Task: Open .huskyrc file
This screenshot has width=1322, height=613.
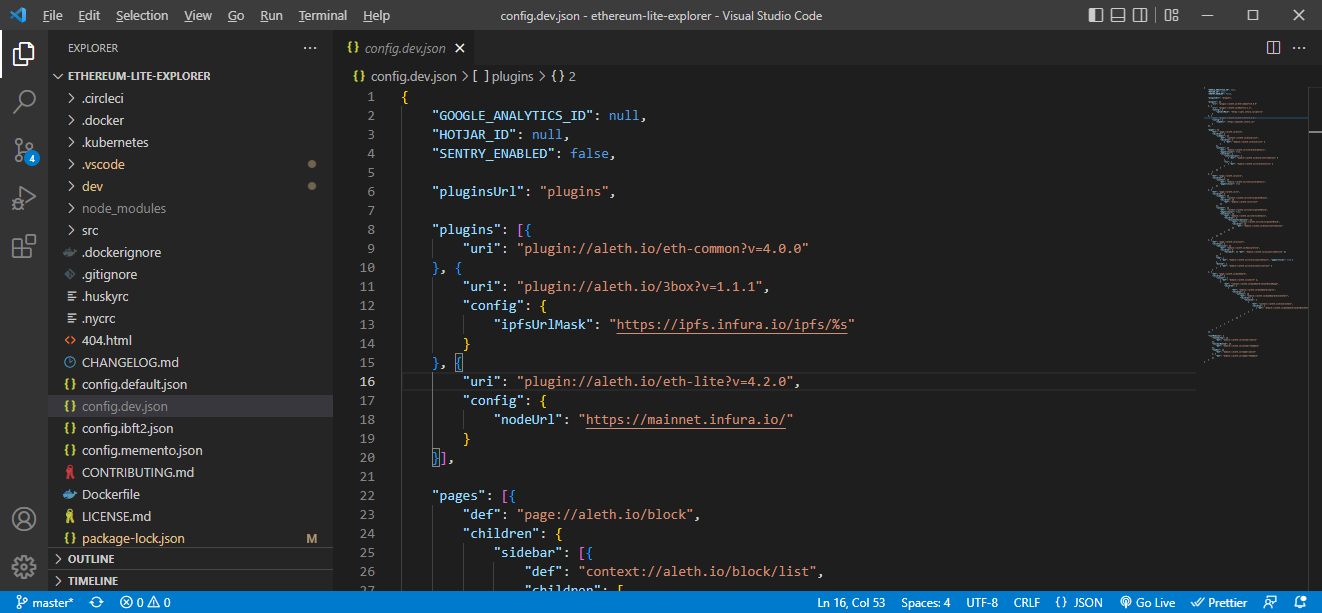Action: (x=190, y=296)
